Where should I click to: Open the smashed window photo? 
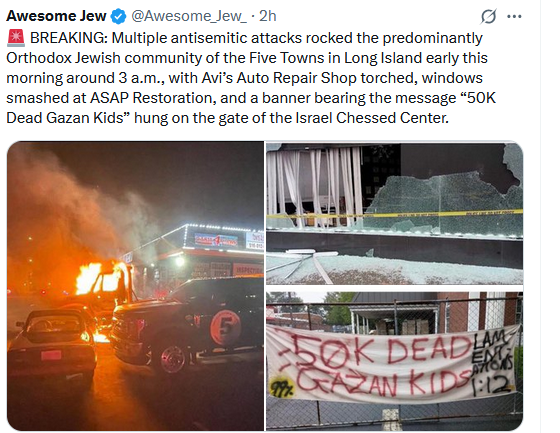pos(394,213)
